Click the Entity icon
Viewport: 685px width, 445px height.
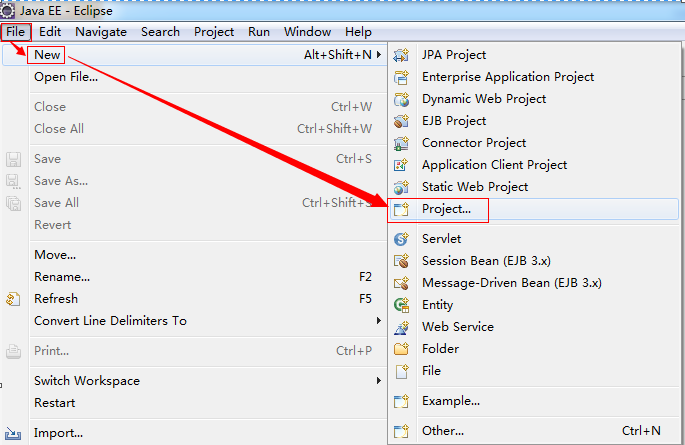[x=401, y=305]
